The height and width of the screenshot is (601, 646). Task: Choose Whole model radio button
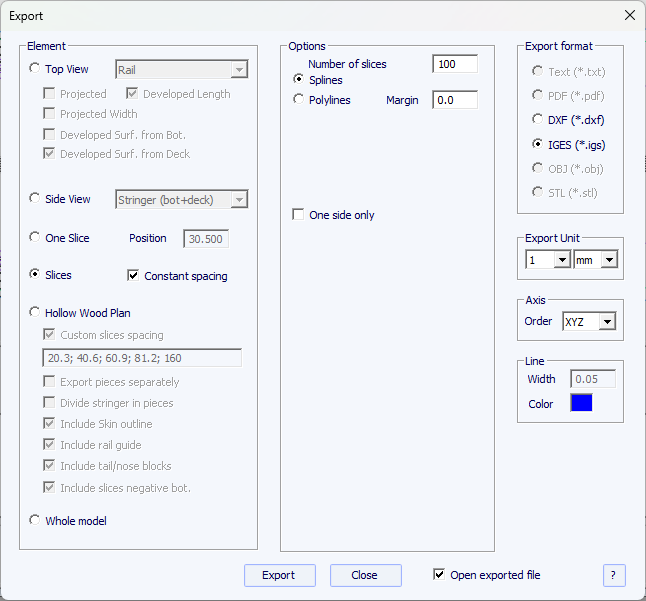pos(36,520)
